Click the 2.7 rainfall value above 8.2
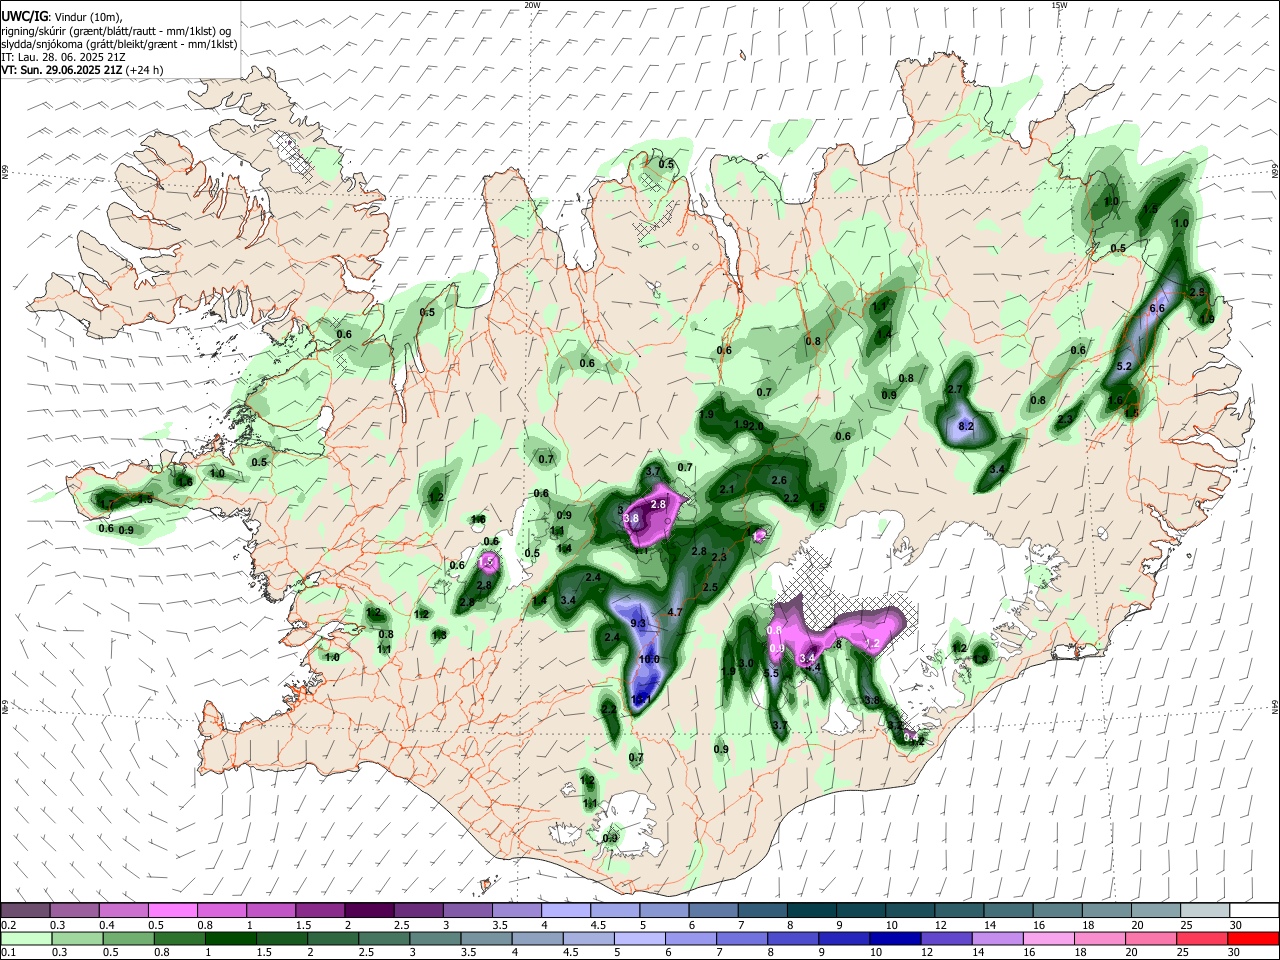Screen dimensions: 1280x960 coord(954,390)
